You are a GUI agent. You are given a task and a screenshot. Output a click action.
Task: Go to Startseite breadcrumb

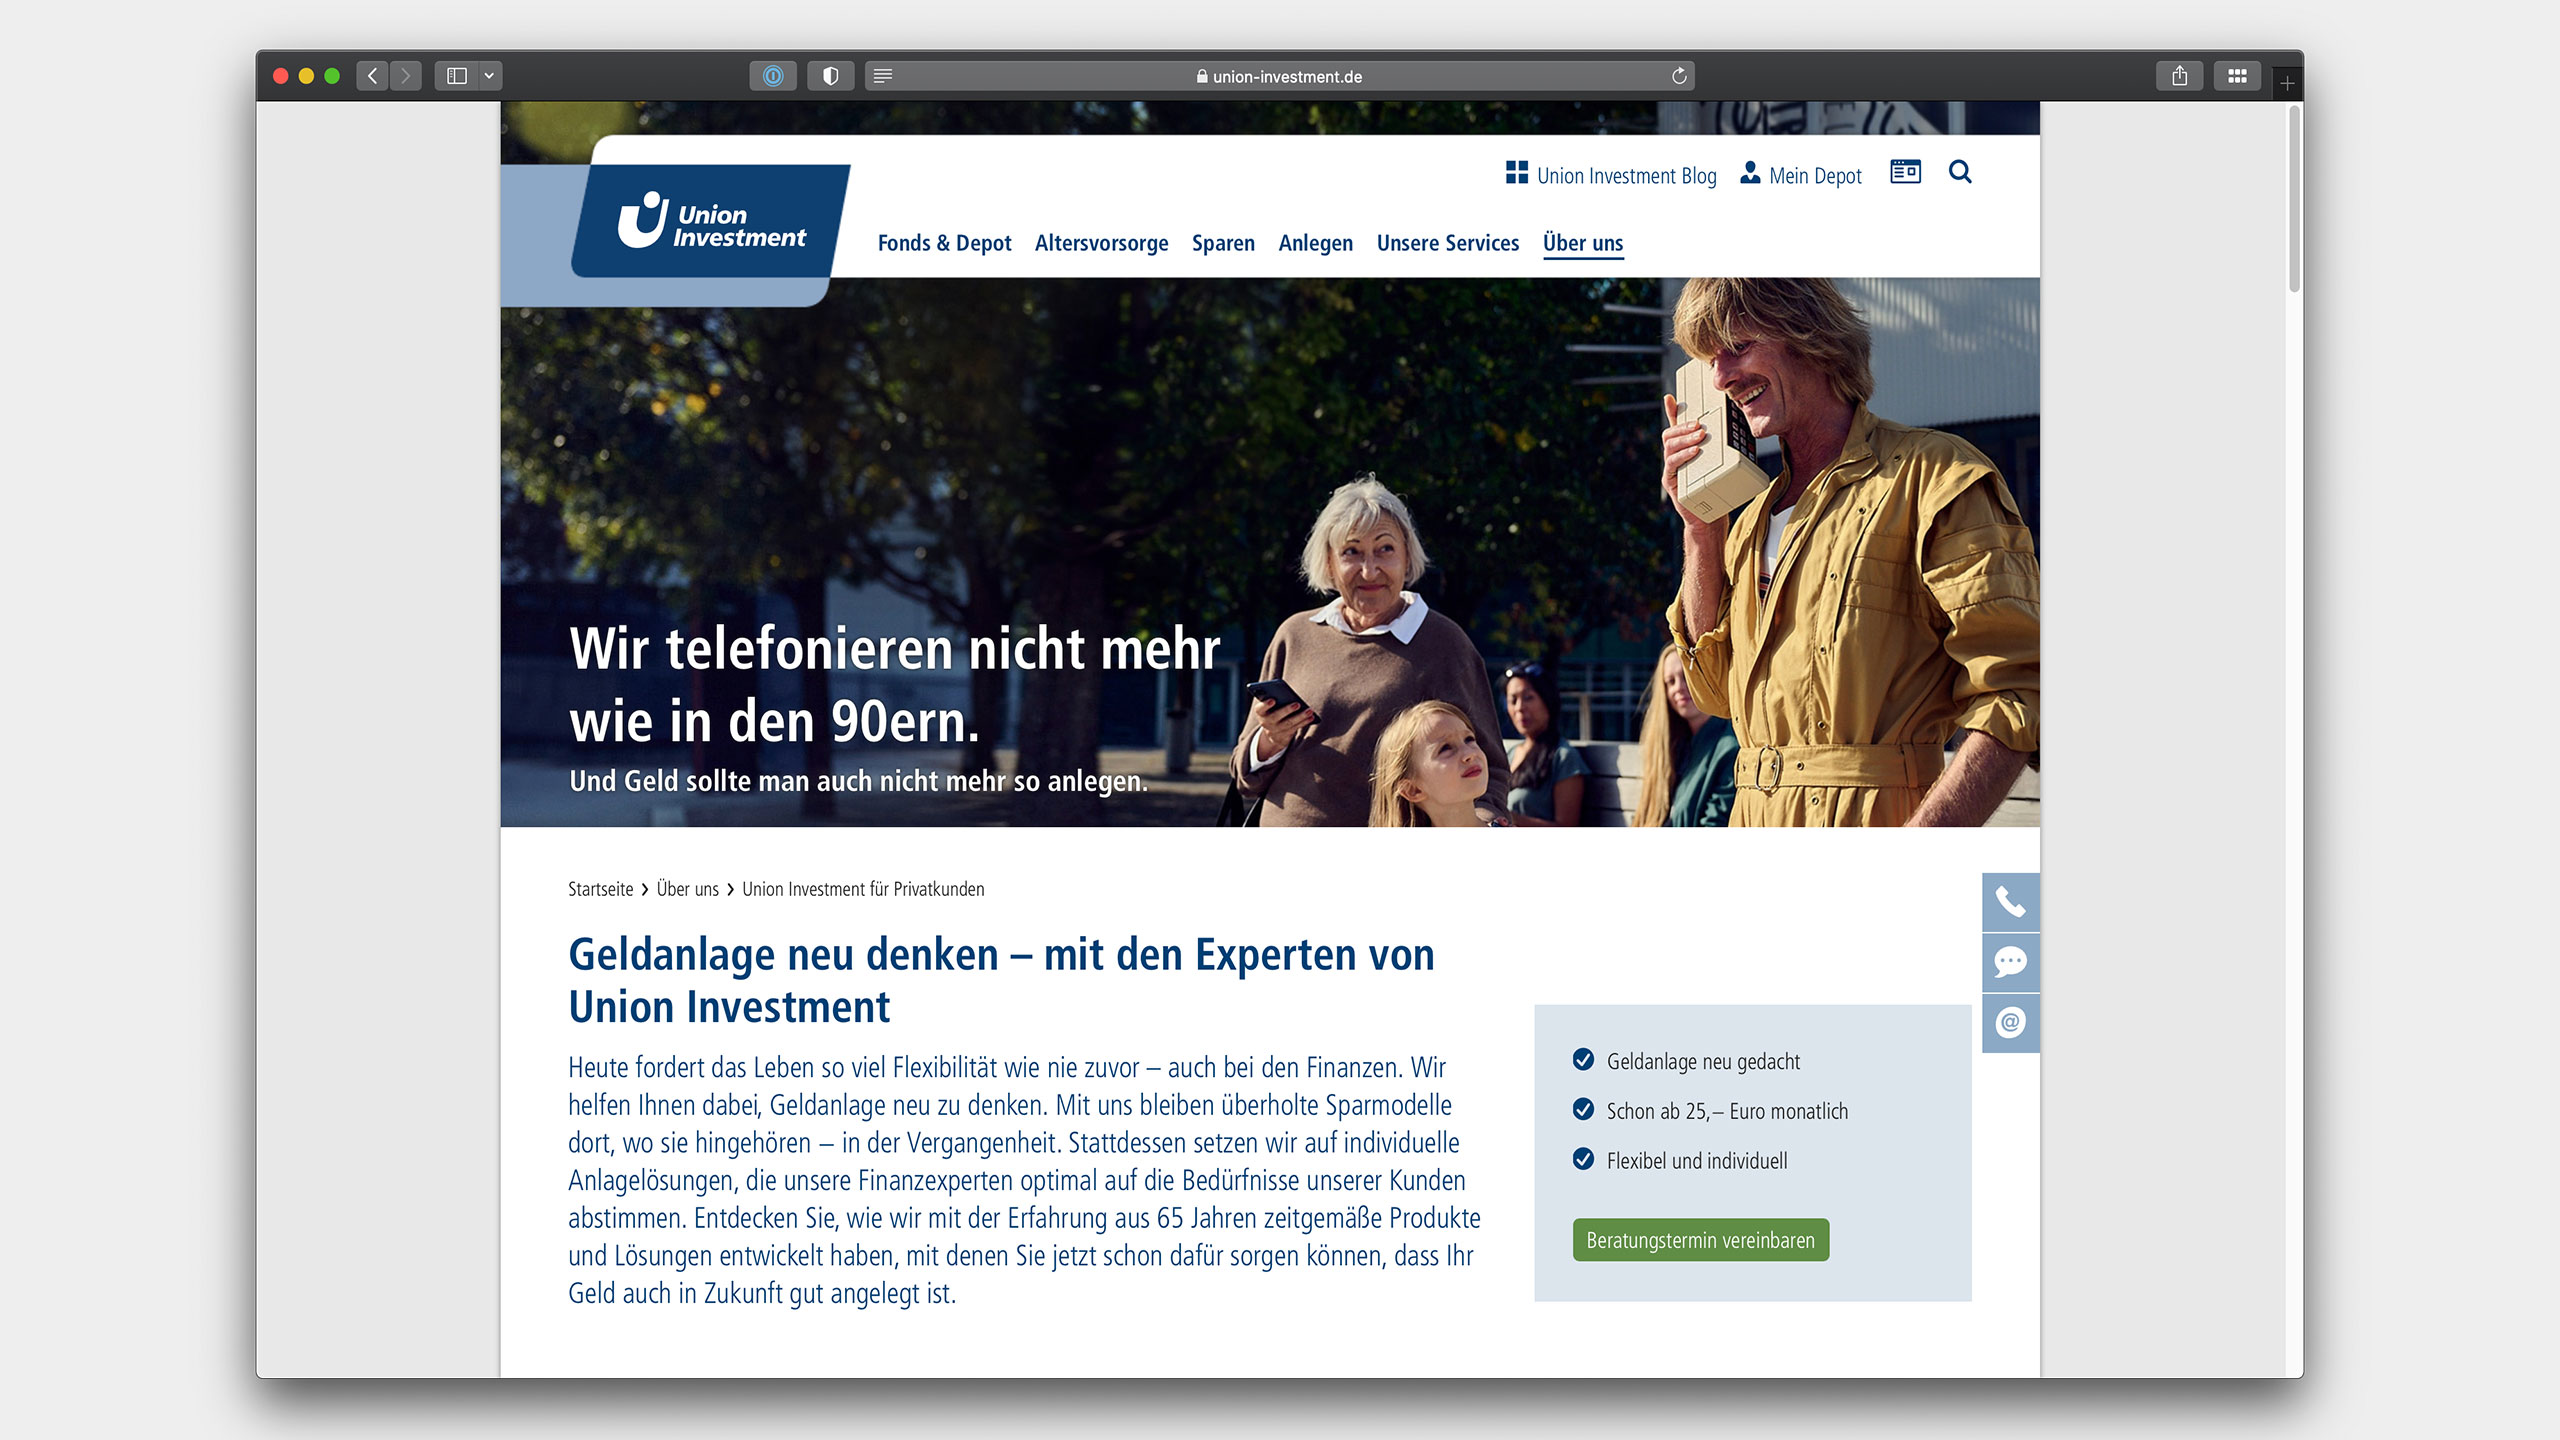(x=600, y=889)
